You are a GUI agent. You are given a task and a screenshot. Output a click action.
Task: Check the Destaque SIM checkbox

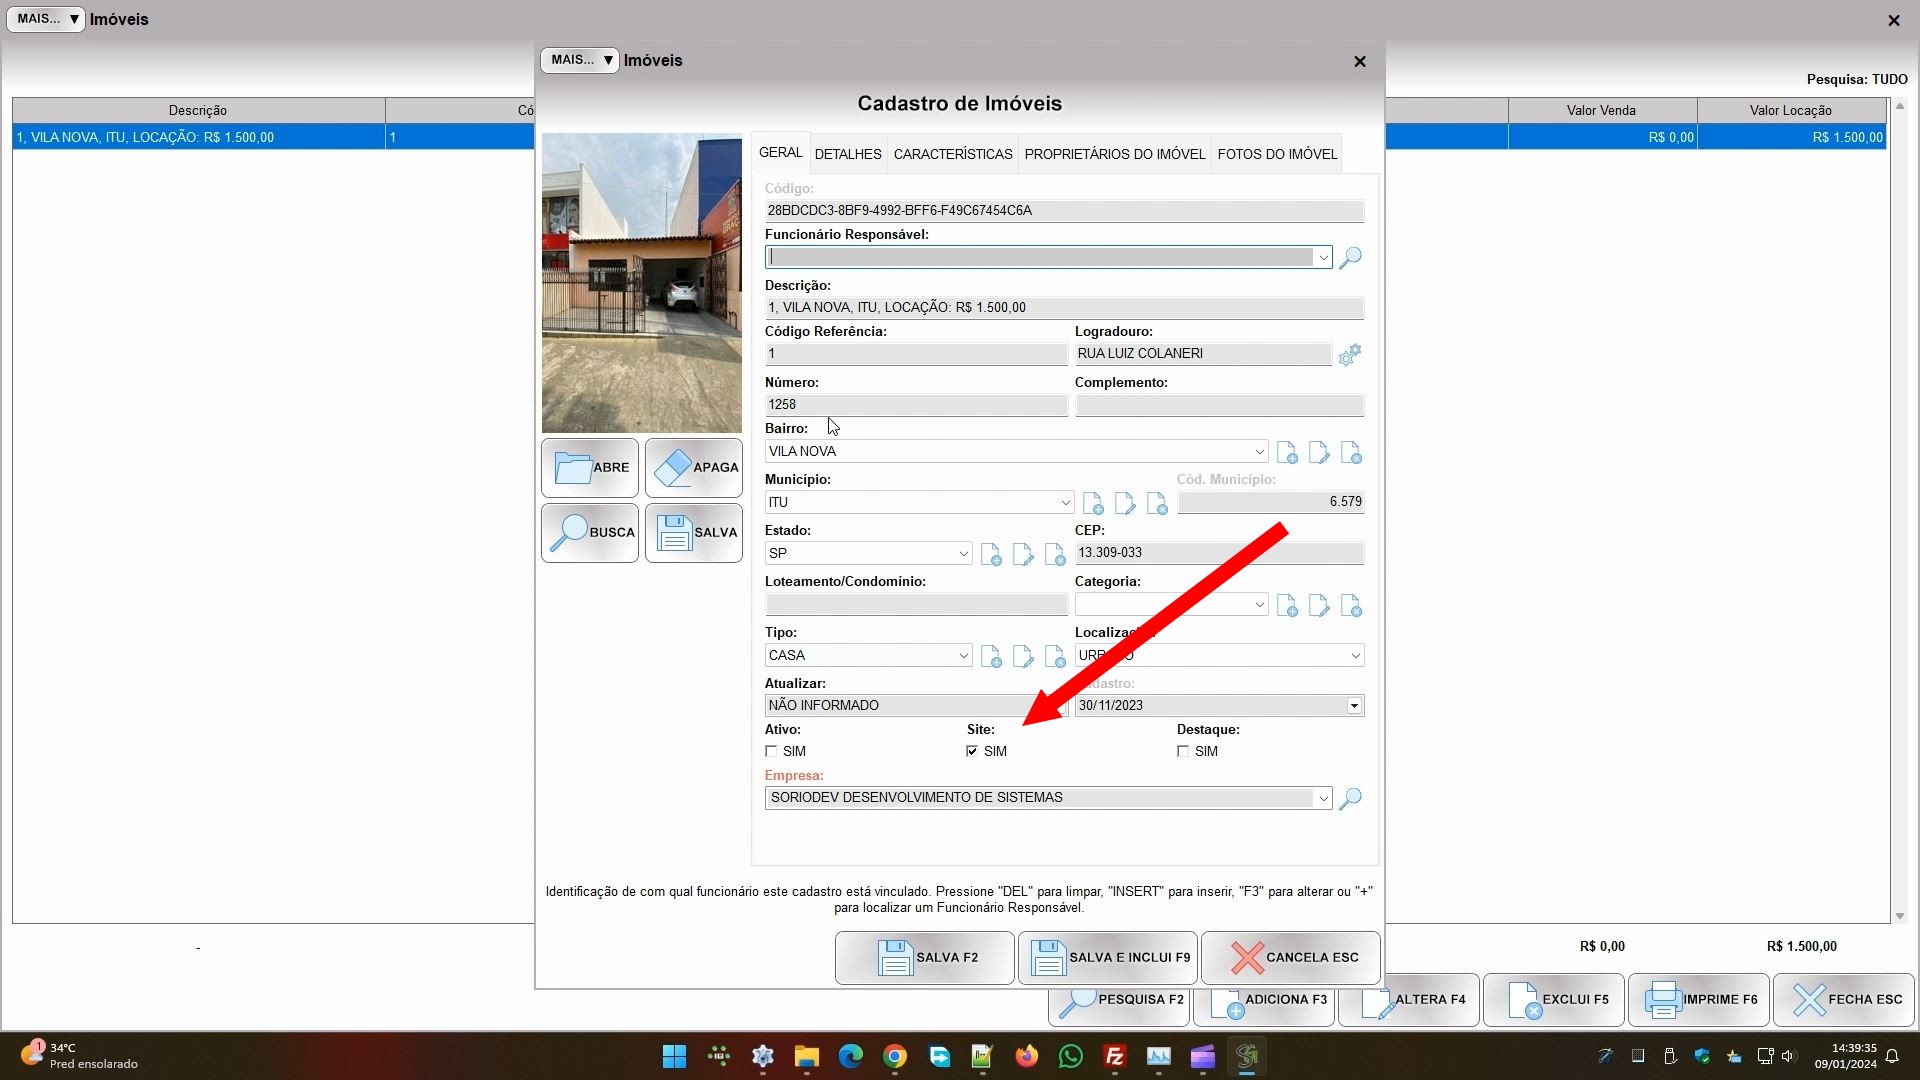(1183, 751)
